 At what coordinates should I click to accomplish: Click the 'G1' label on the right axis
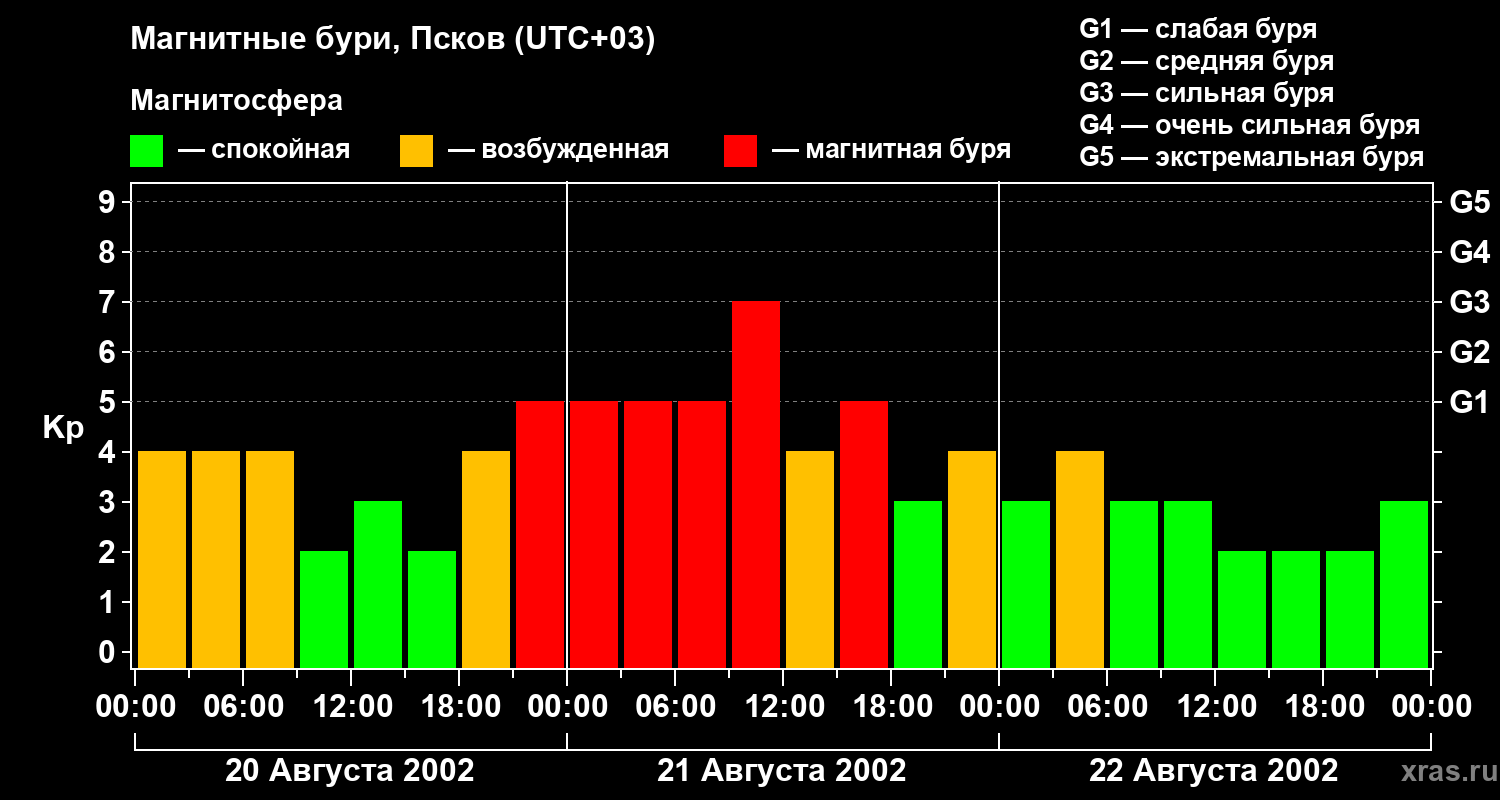1469,402
